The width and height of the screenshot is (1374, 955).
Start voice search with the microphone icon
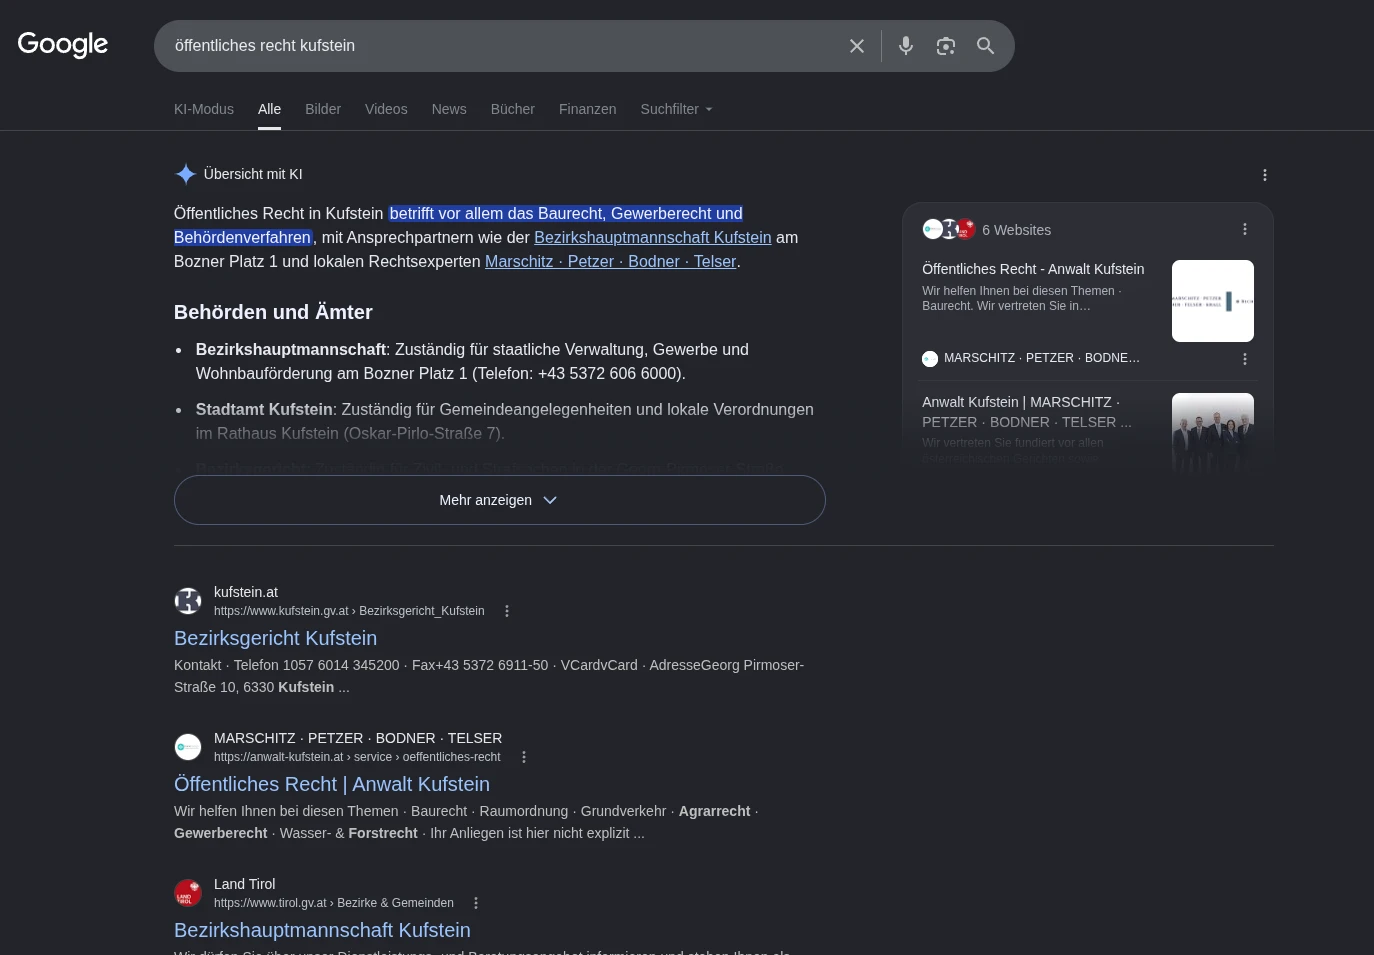(906, 46)
